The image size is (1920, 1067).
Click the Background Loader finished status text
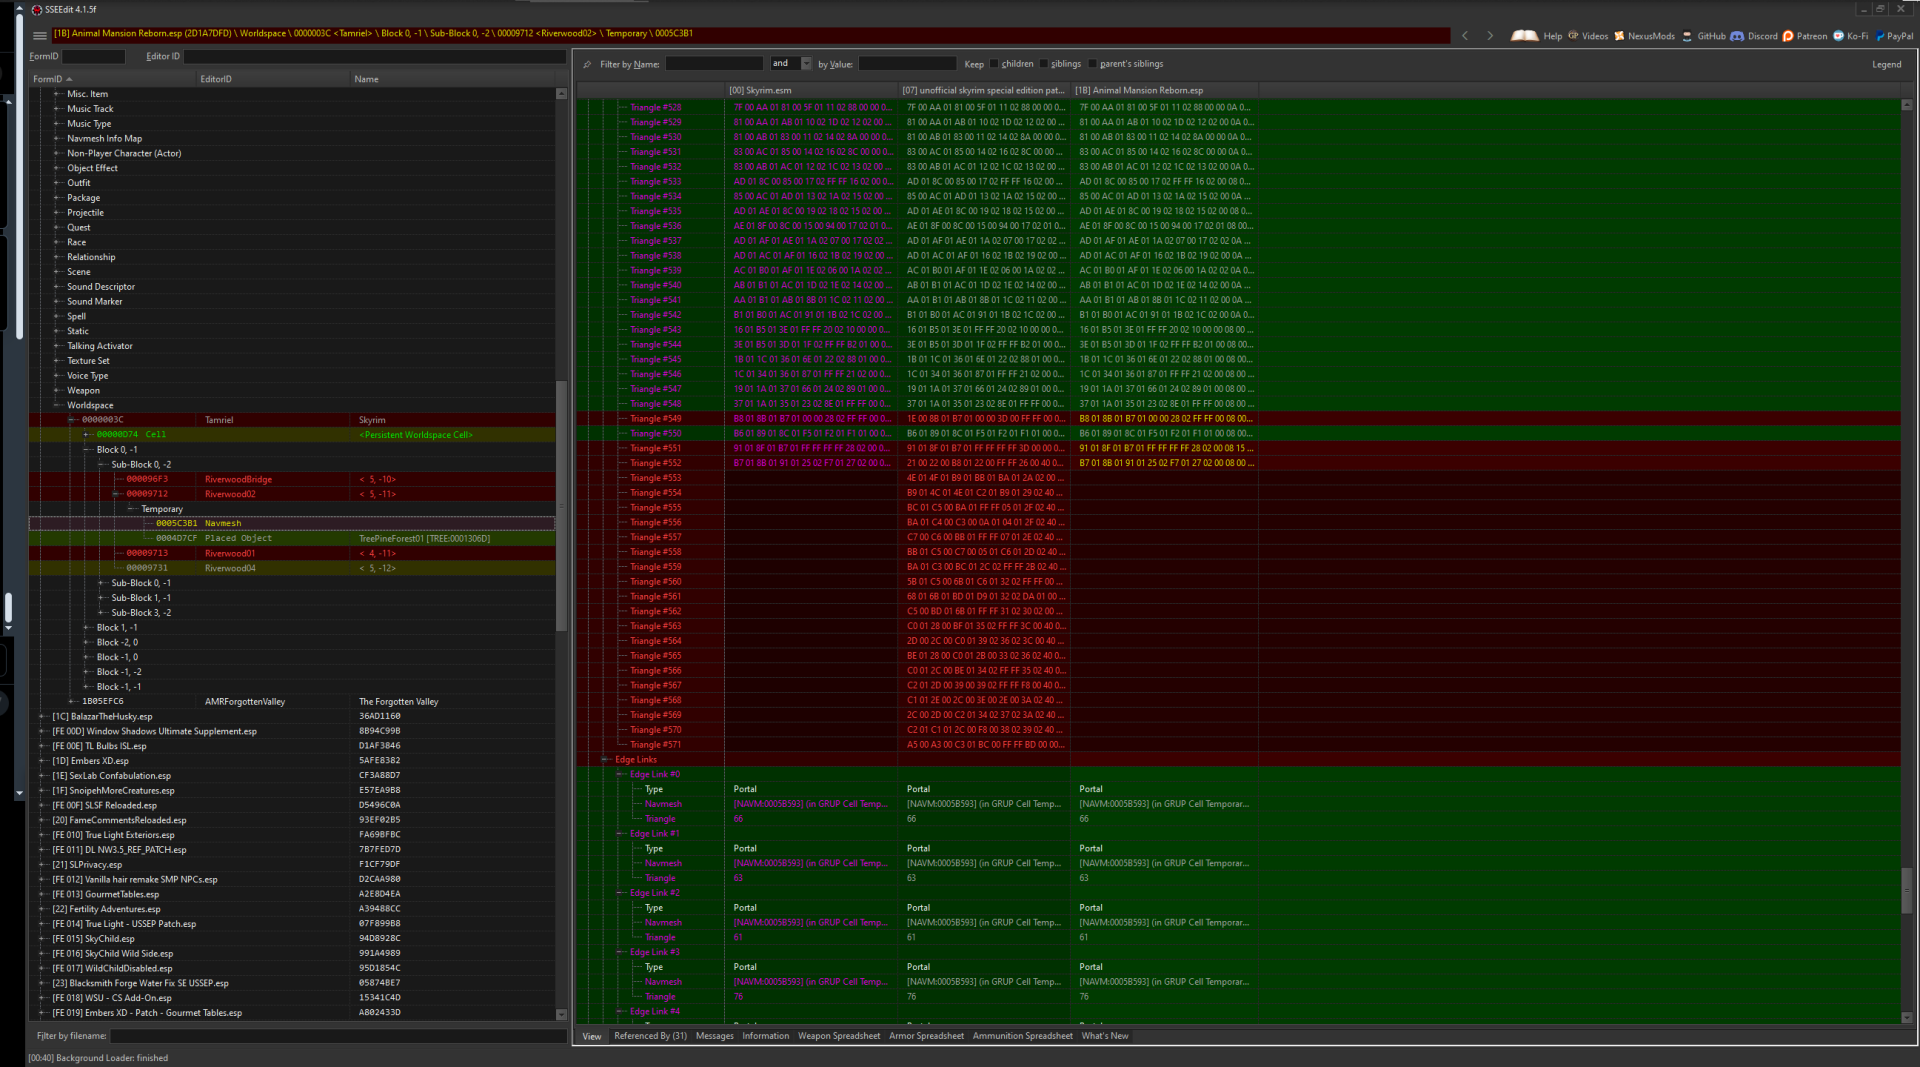pyautogui.click(x=98, y=1058)
